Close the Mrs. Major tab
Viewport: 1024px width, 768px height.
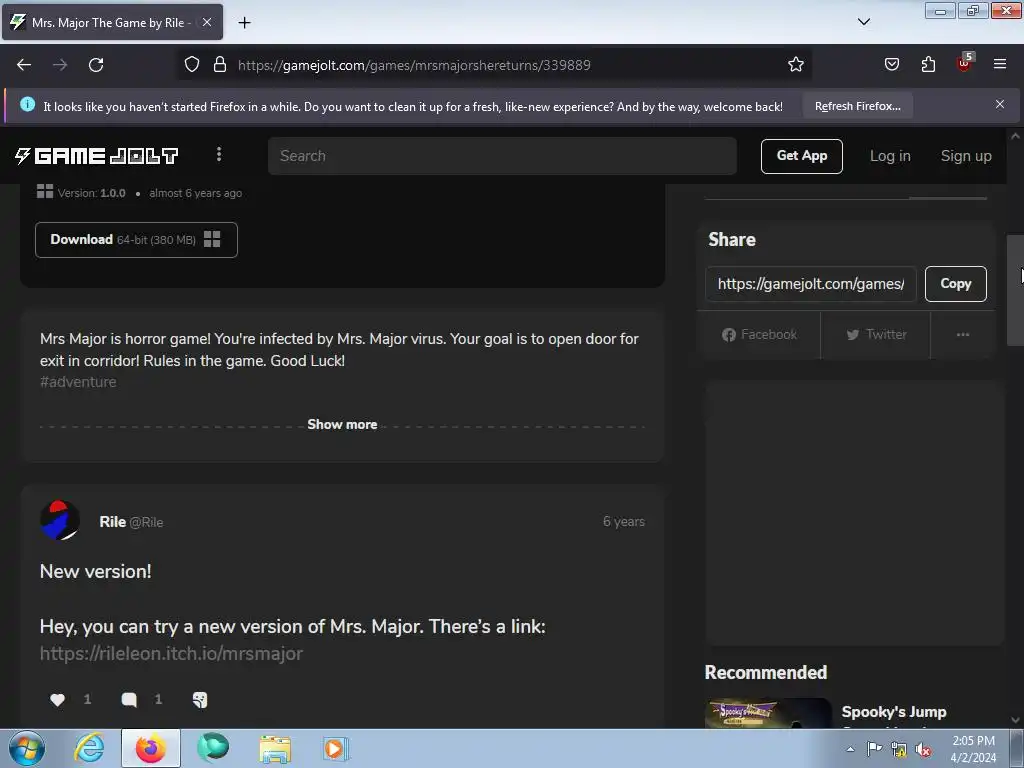coord(206,22)
